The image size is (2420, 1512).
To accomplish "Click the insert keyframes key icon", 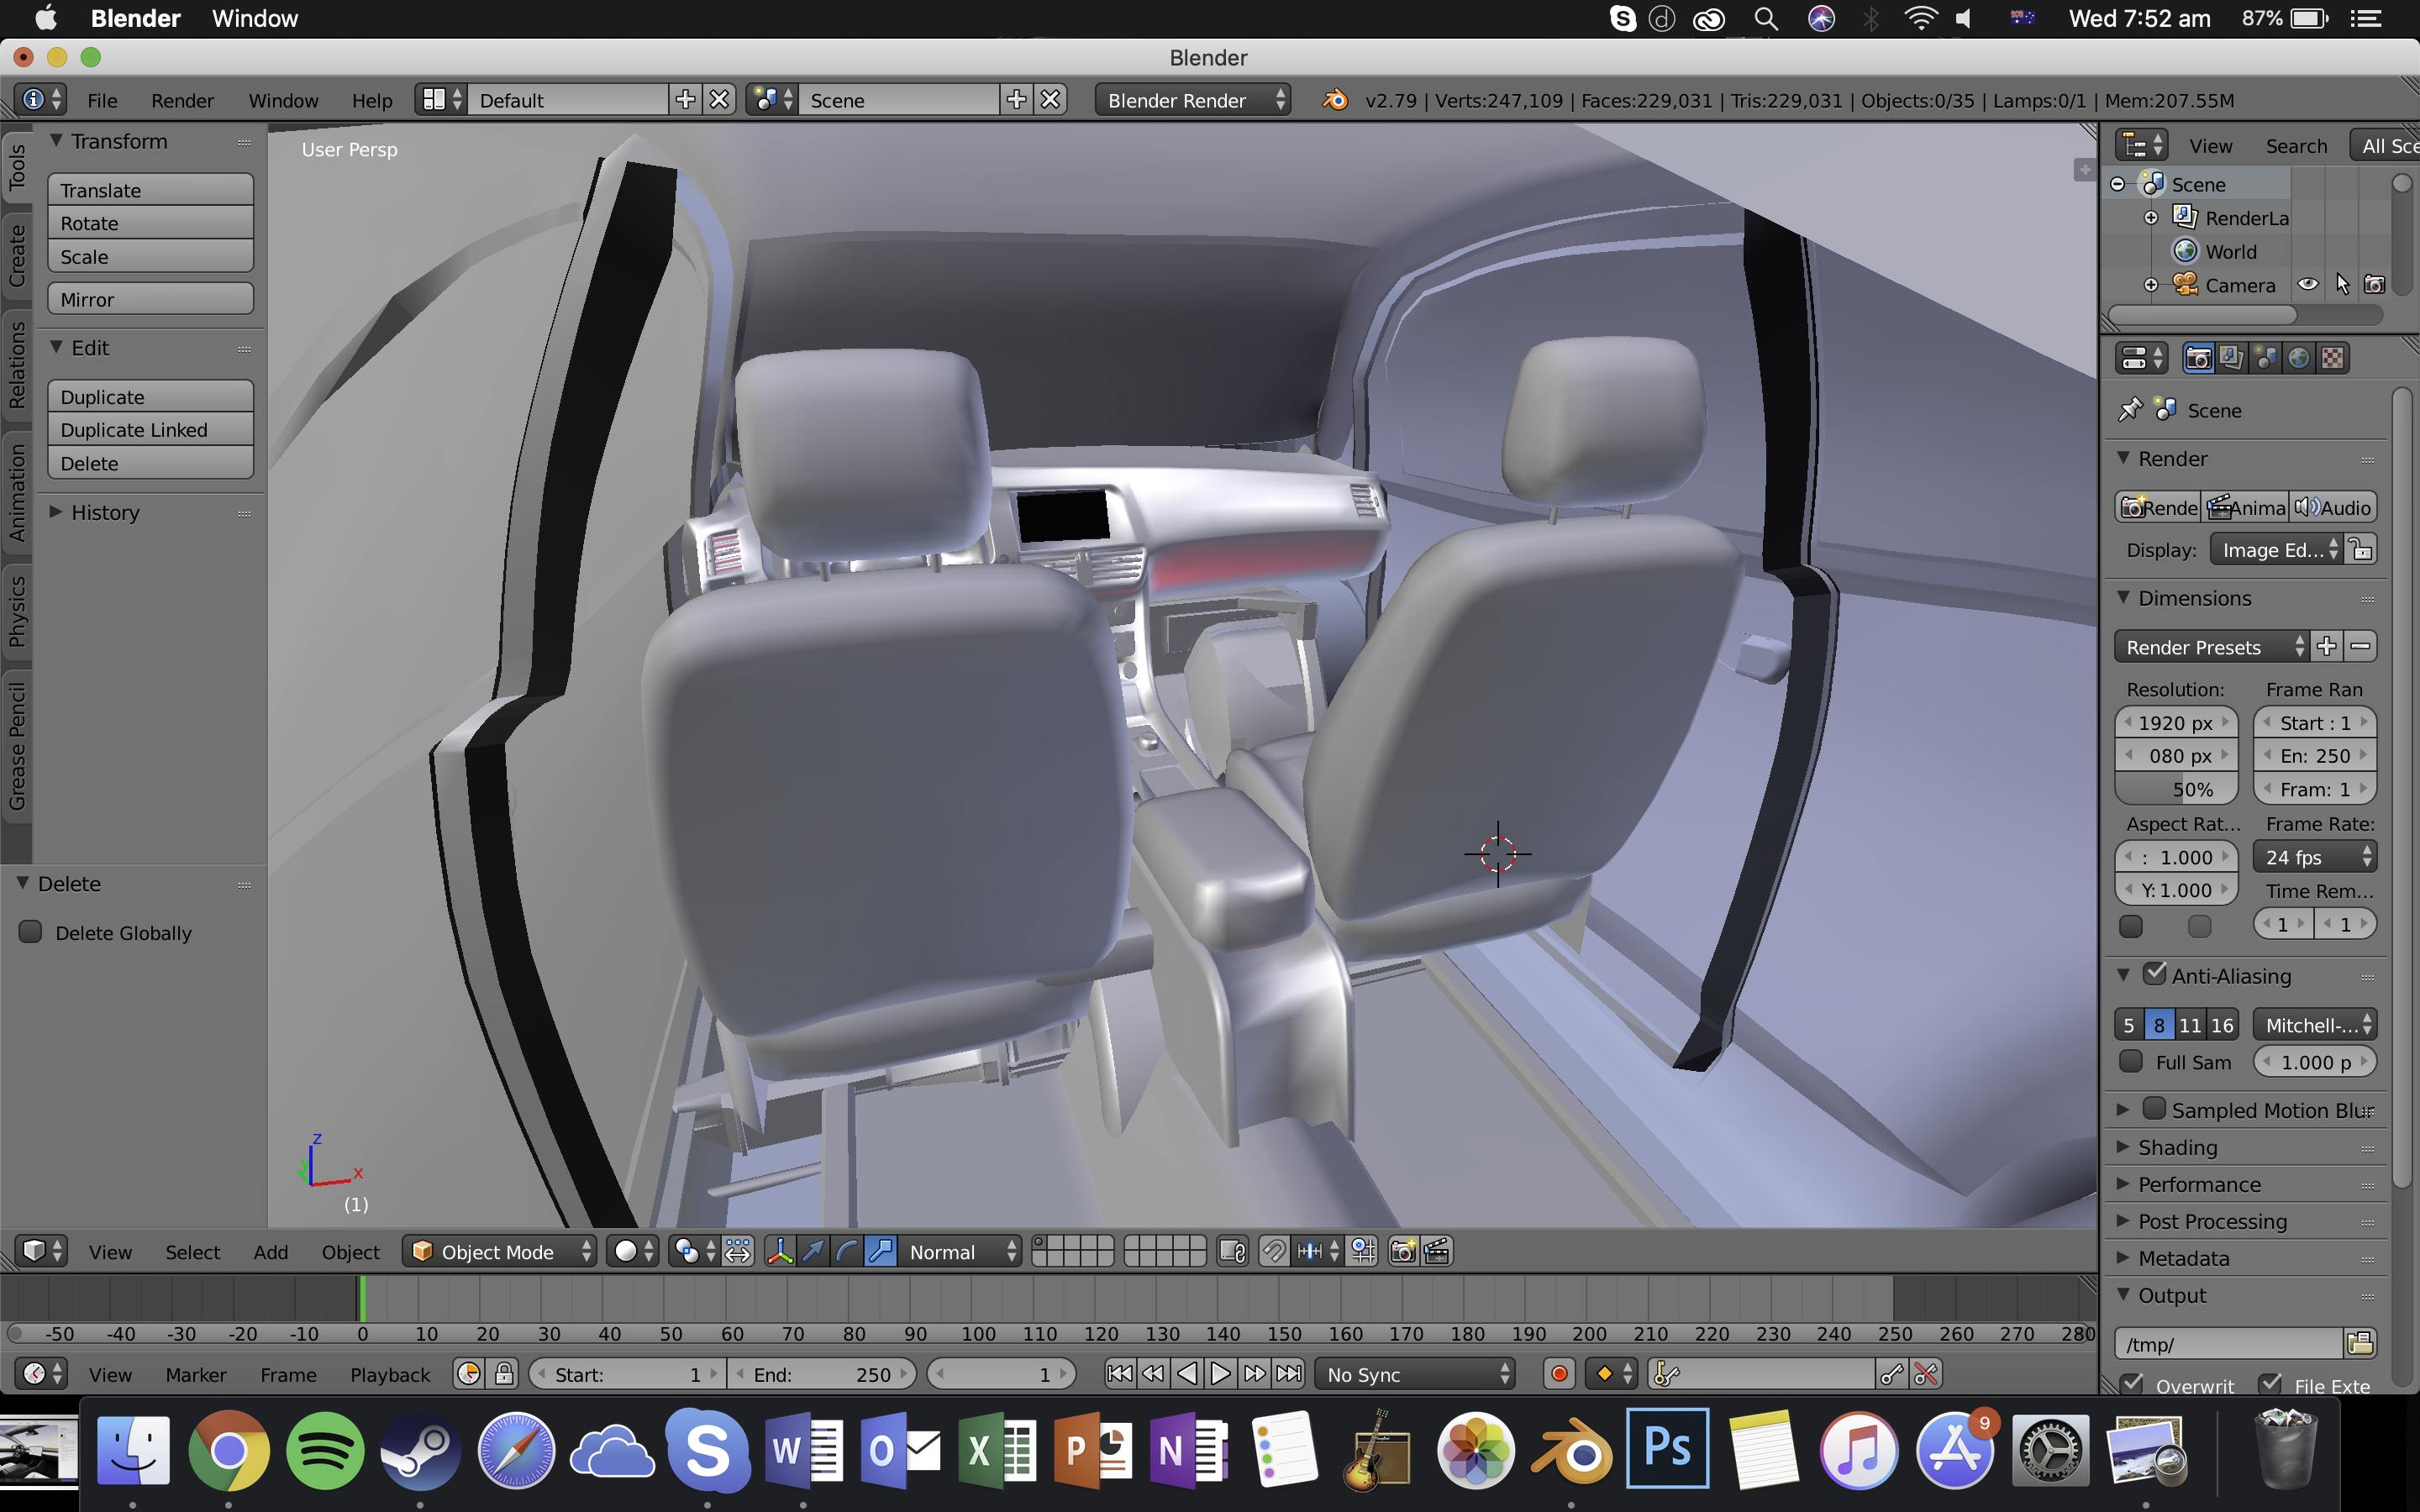I will pos(1891,1374).
